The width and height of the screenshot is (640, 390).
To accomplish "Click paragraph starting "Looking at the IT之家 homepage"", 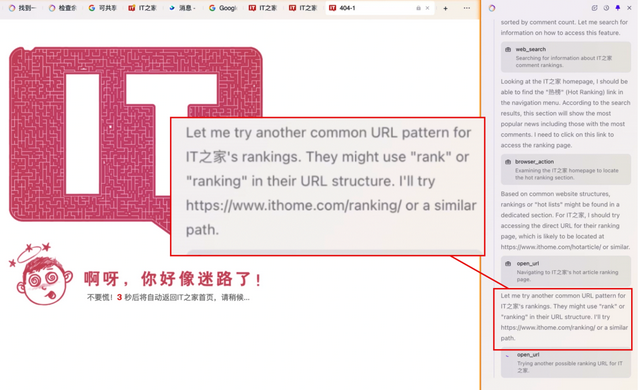I will 565,113.
